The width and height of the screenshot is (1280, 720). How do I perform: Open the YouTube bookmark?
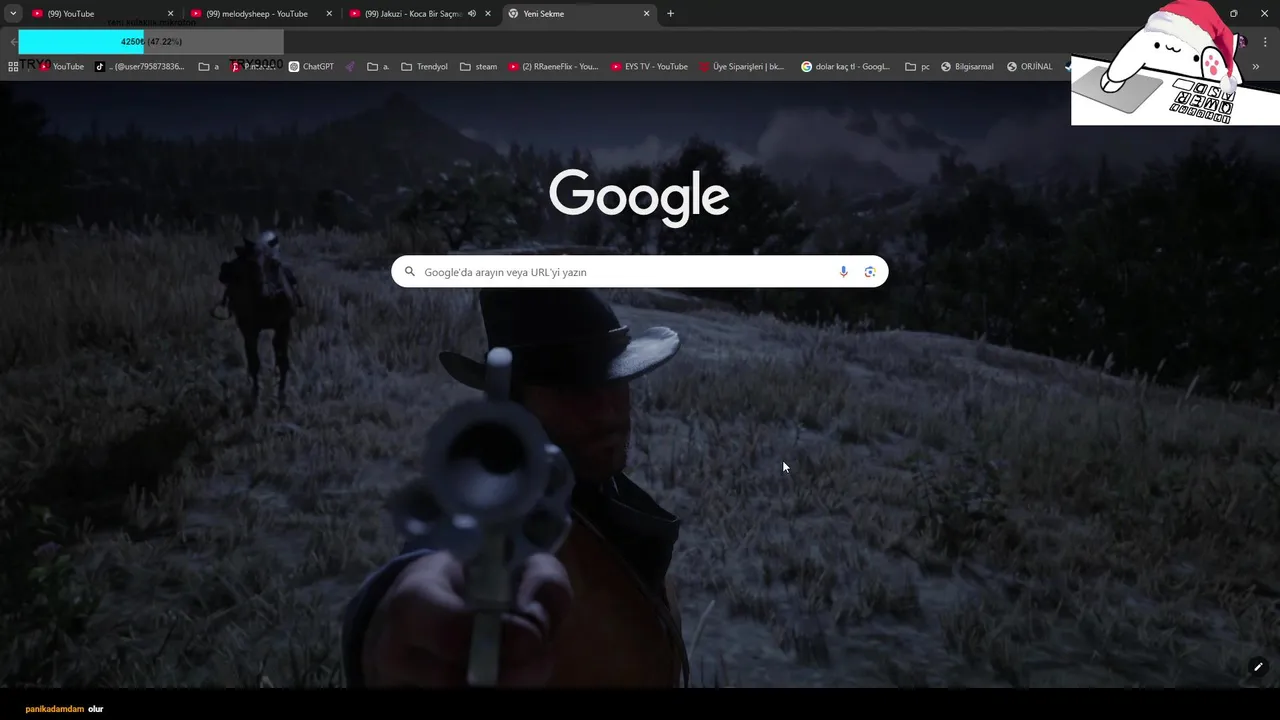62,67
